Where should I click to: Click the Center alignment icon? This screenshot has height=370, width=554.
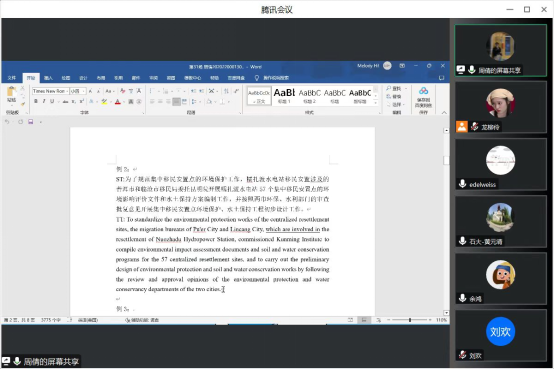coord(160,102)
